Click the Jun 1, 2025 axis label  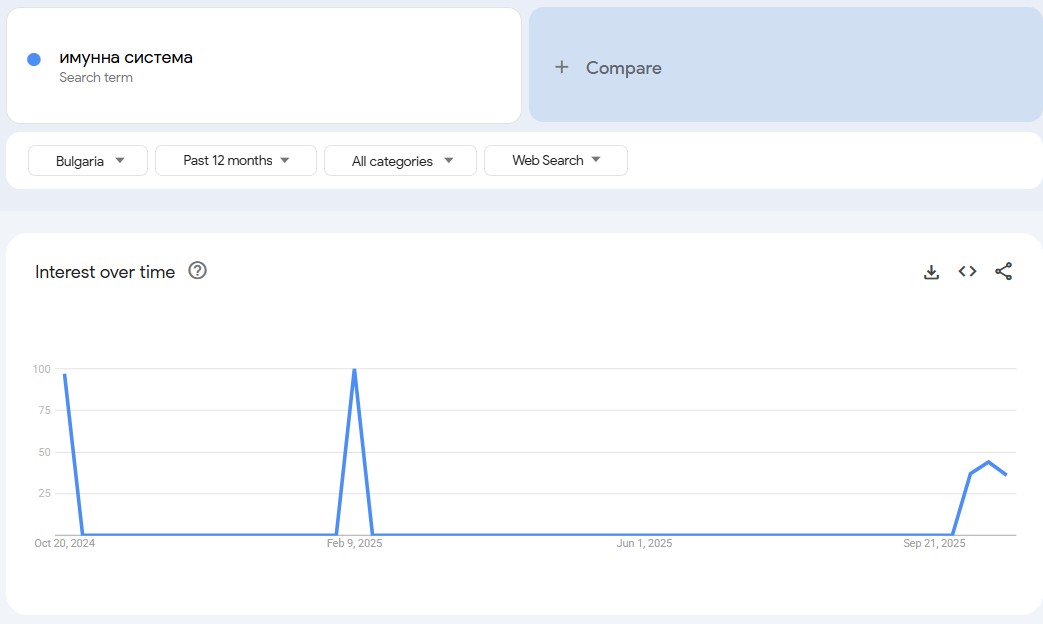[644, 544]
